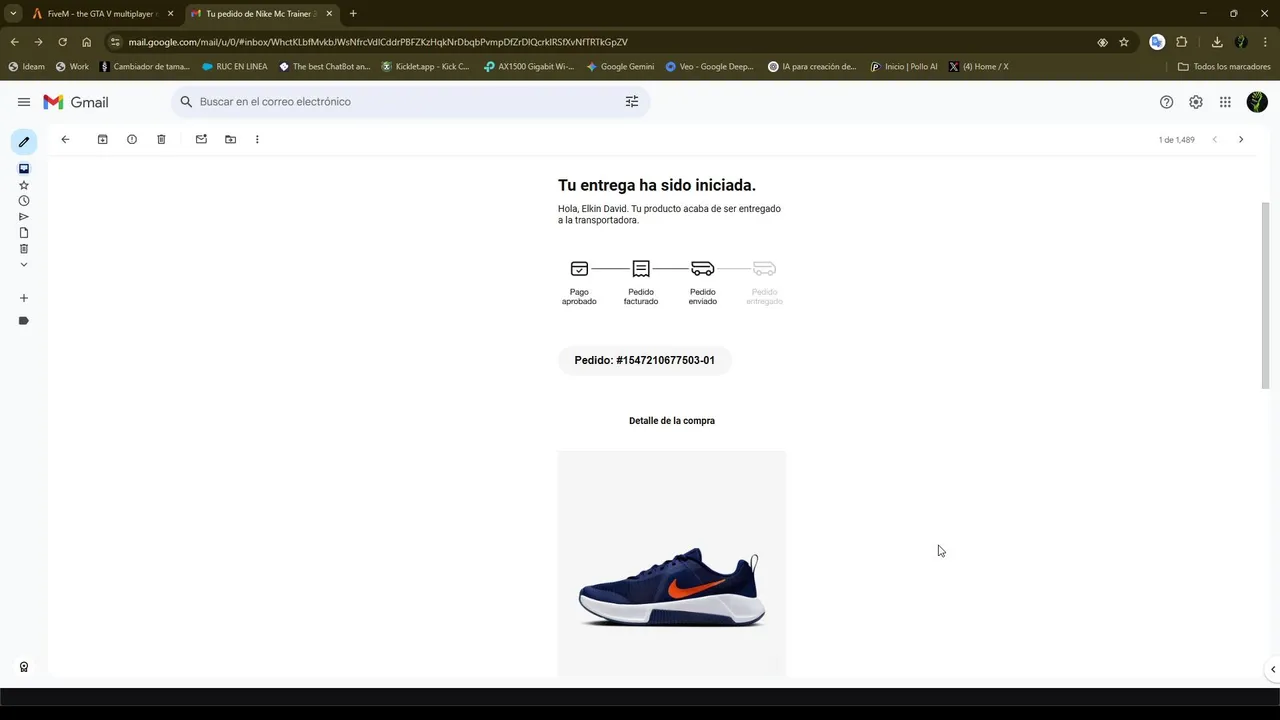Viewport: 1280px width, 720px height.
Task: Open the label tag in sidebar
Action: (x=24, y=321)
